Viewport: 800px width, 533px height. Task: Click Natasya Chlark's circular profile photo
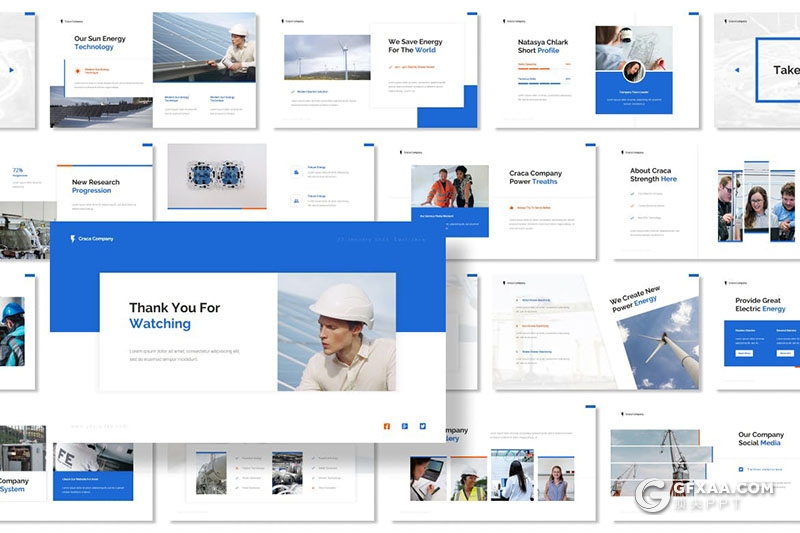pos(632,71)
